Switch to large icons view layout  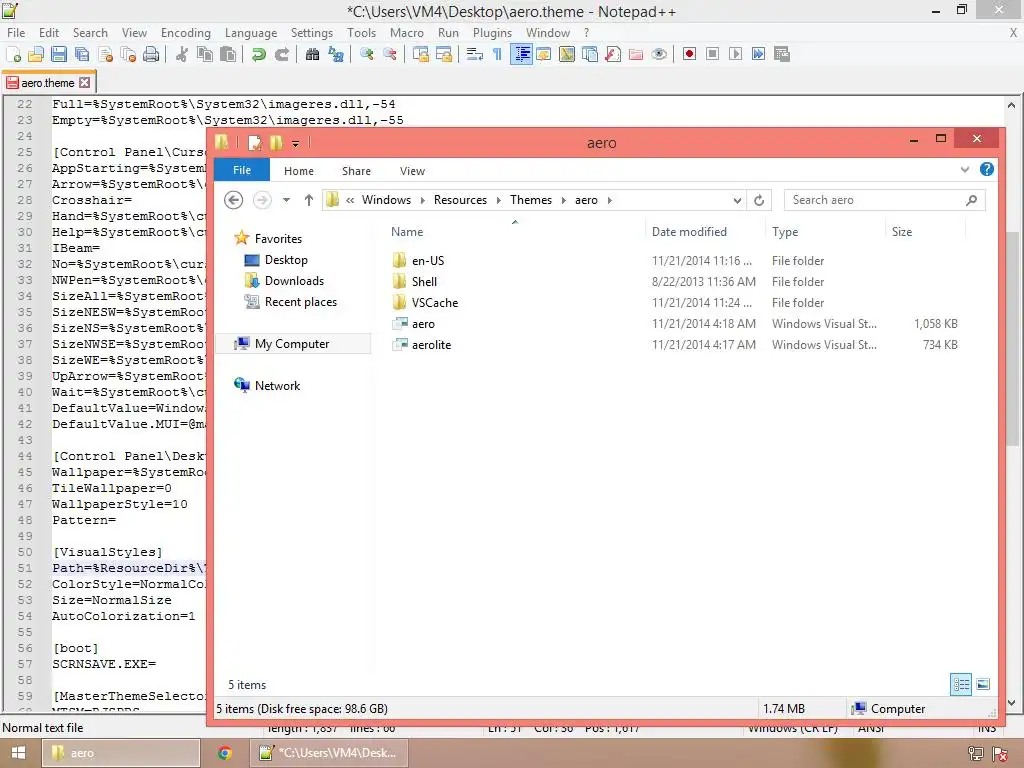point(983,684)
